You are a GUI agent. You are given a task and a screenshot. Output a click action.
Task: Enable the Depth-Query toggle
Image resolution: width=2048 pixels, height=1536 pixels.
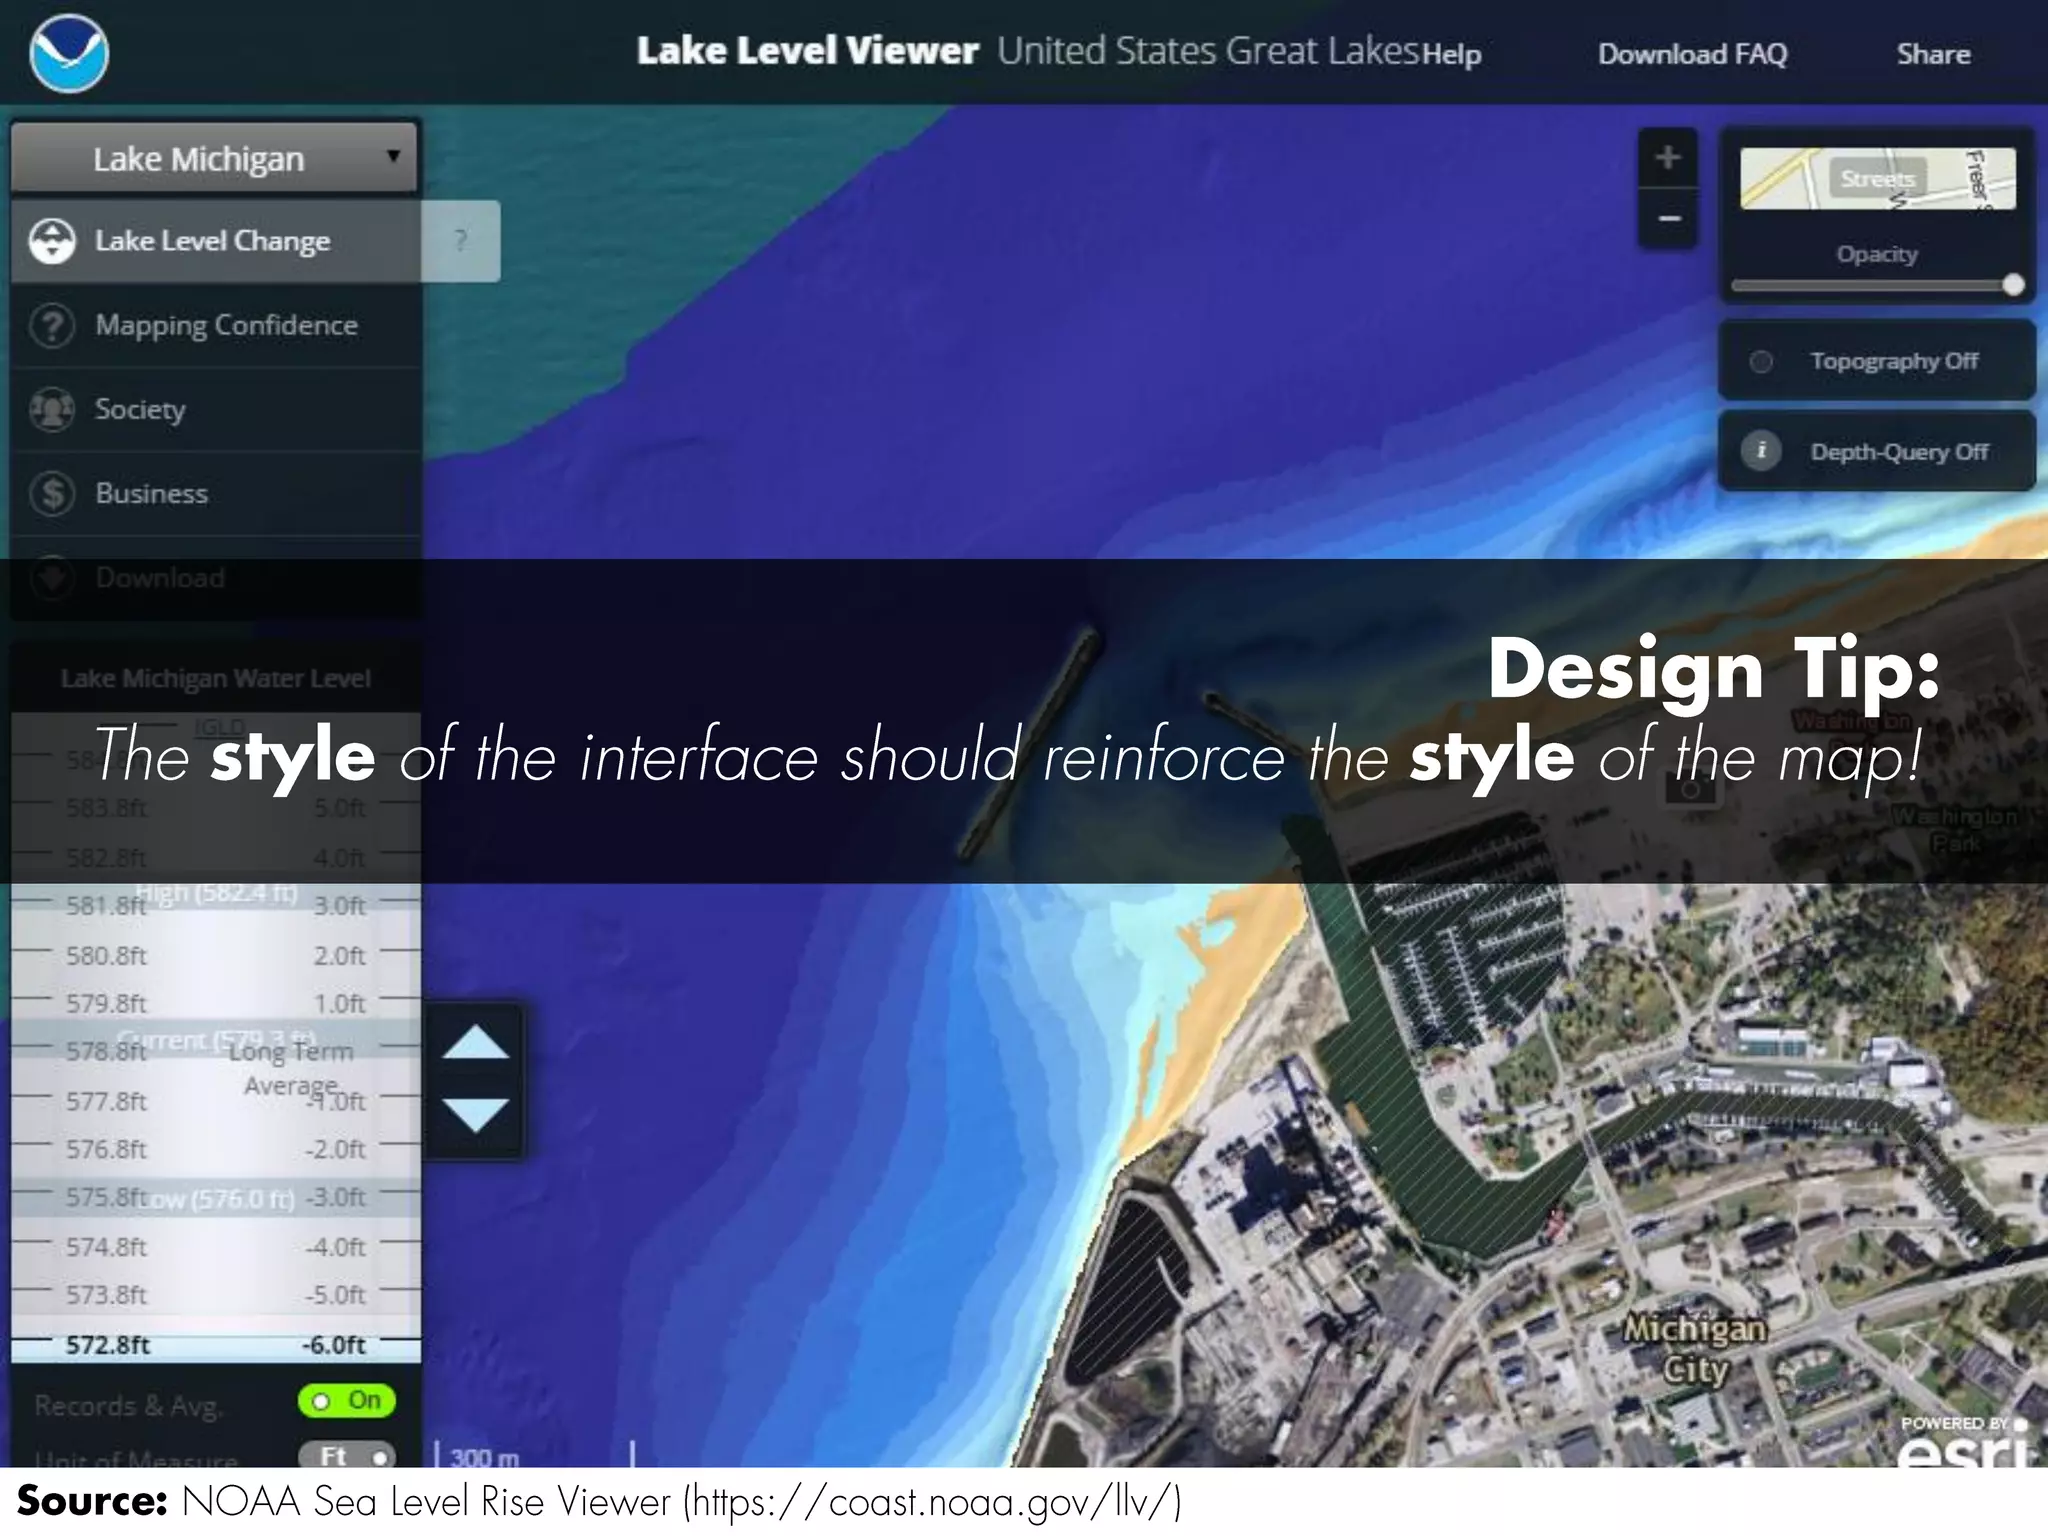pyautogui.click(x=1762, y=451)
